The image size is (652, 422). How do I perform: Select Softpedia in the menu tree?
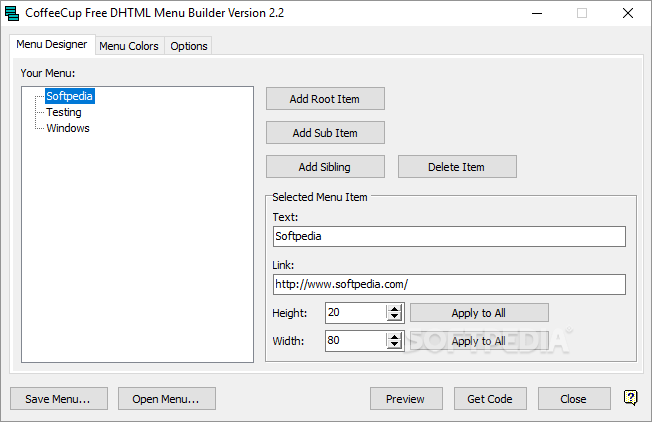[x=69, y=96]
